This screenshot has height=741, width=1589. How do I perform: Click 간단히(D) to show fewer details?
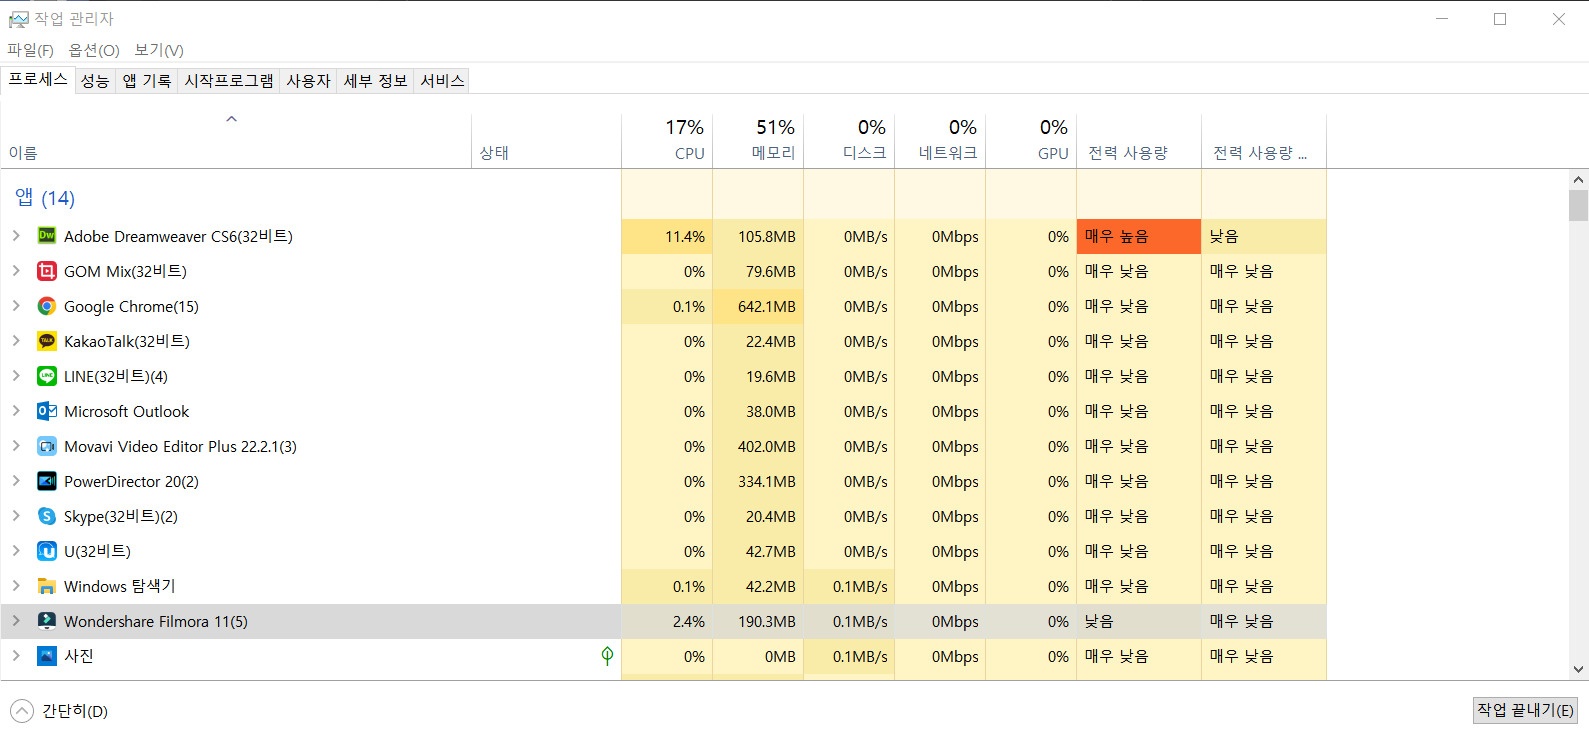tap(61, 711)
